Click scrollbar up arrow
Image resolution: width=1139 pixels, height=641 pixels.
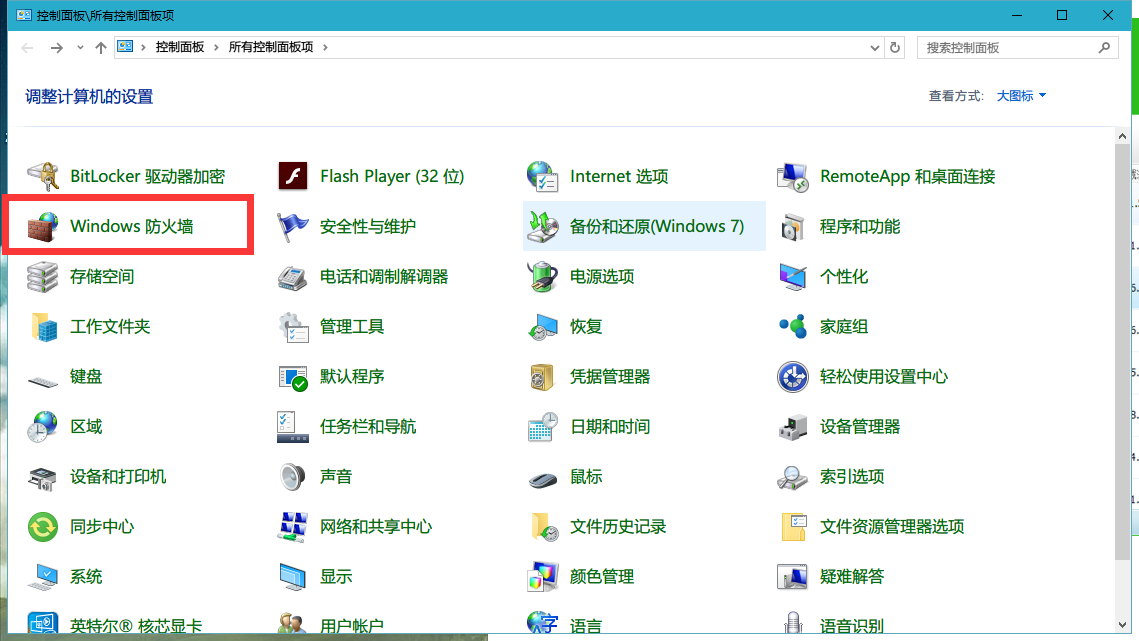(1122, 136)
